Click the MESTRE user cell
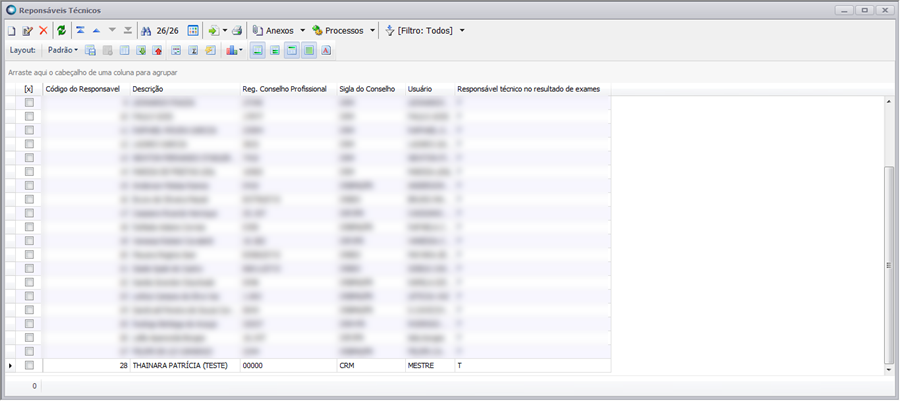Image resolution: width=900 pixels, height=401 pixels. (430, 365)
